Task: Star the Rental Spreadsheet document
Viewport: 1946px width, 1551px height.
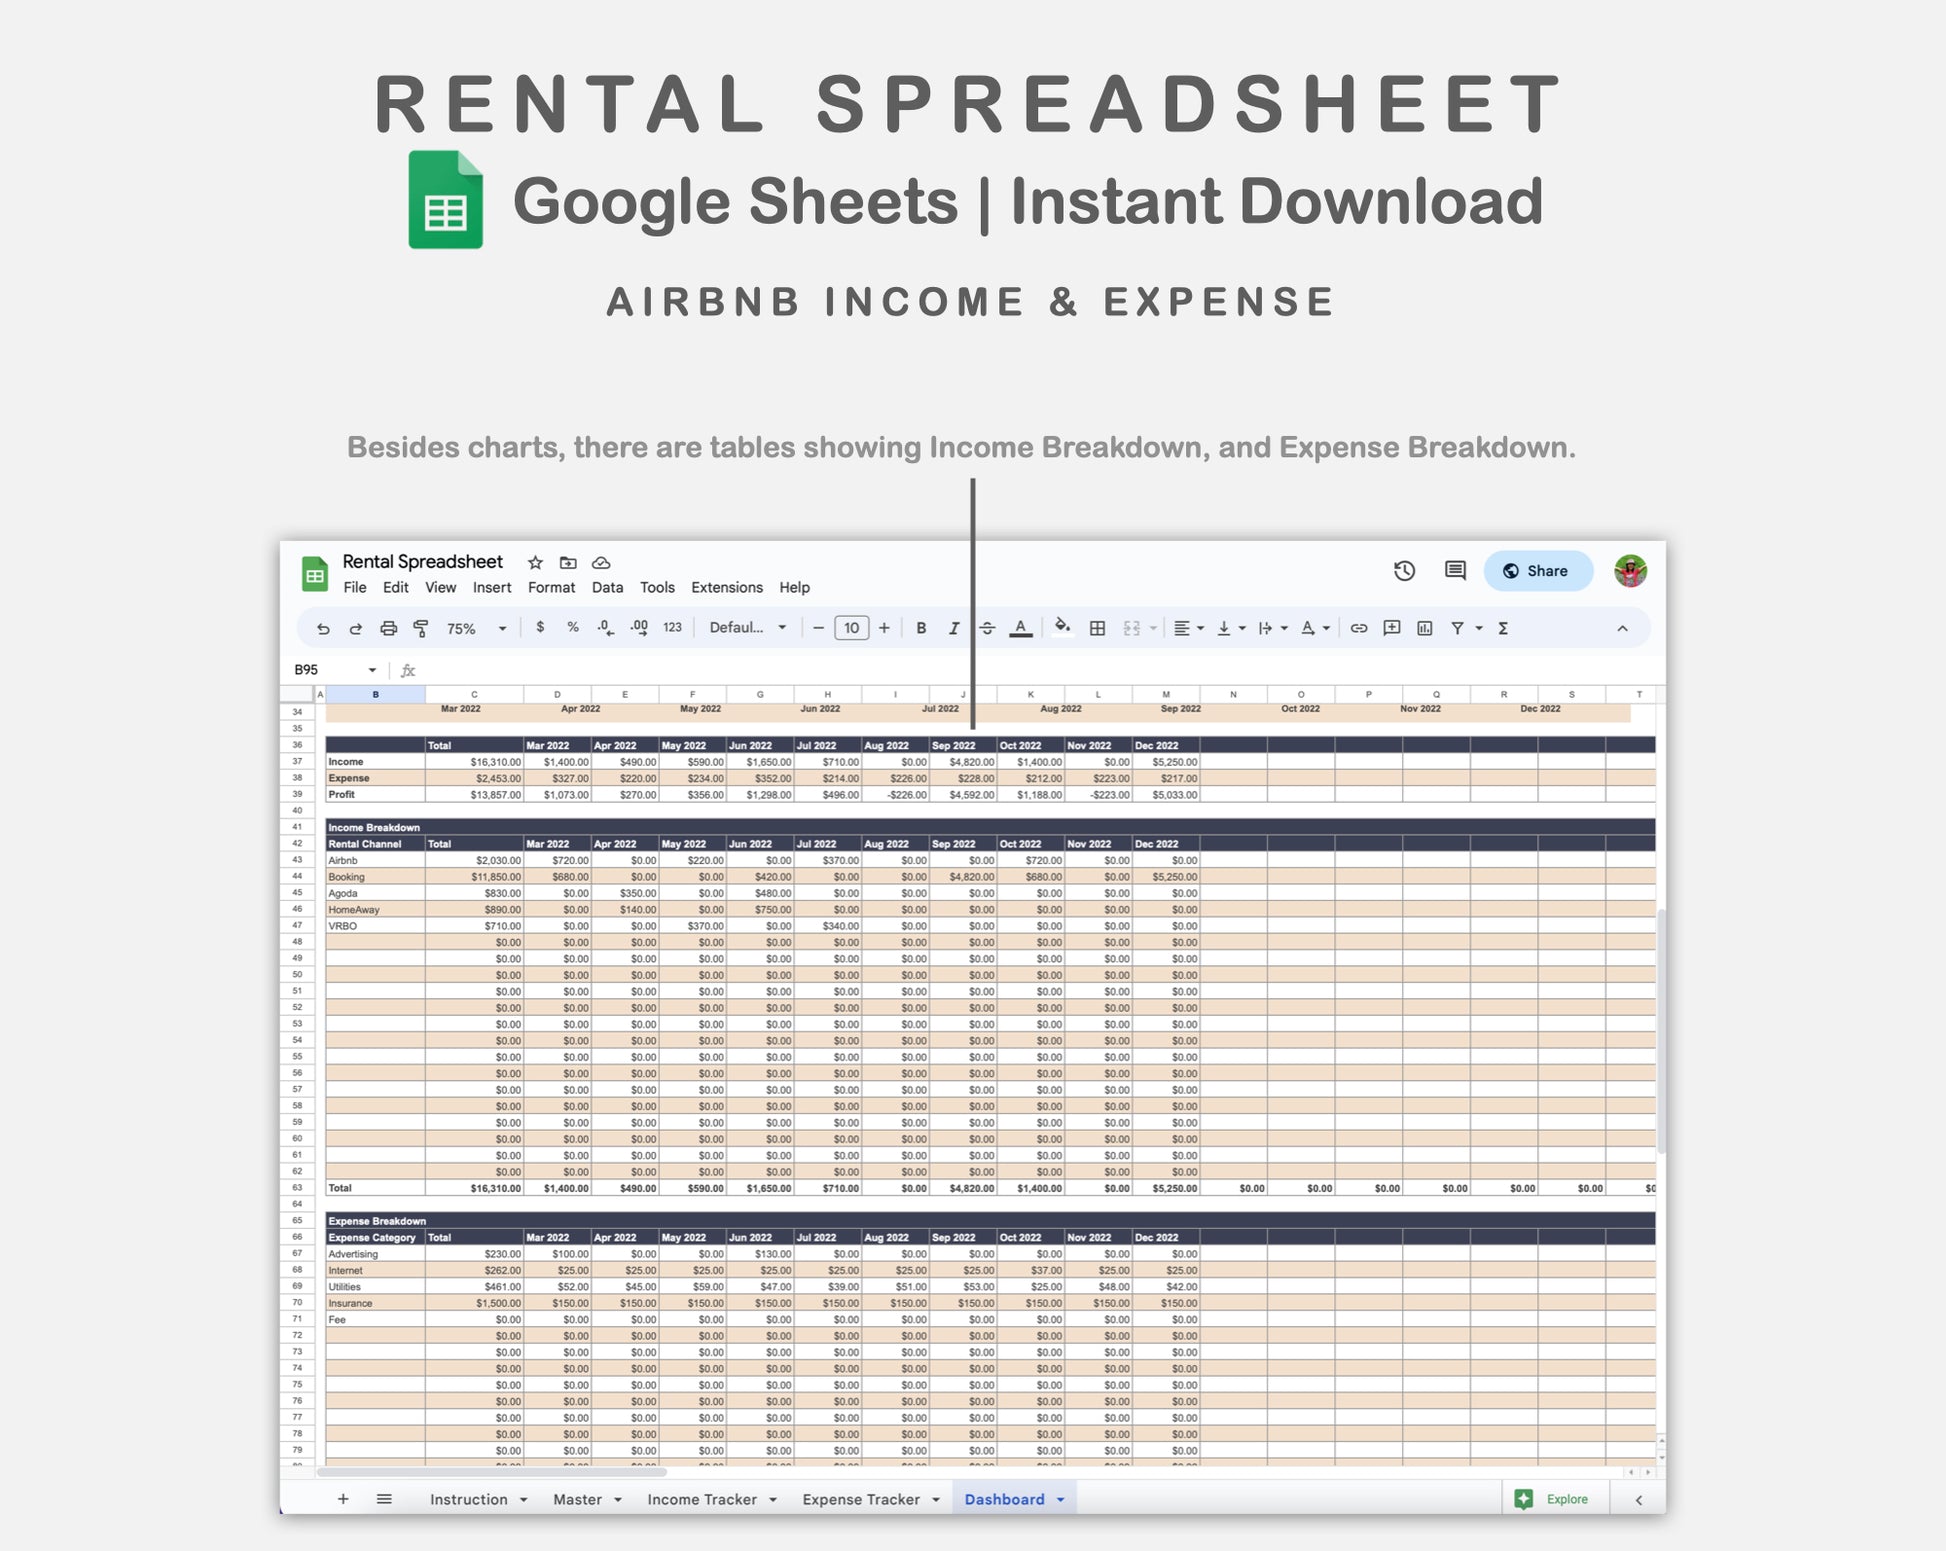Action: [x=535, y=563]
